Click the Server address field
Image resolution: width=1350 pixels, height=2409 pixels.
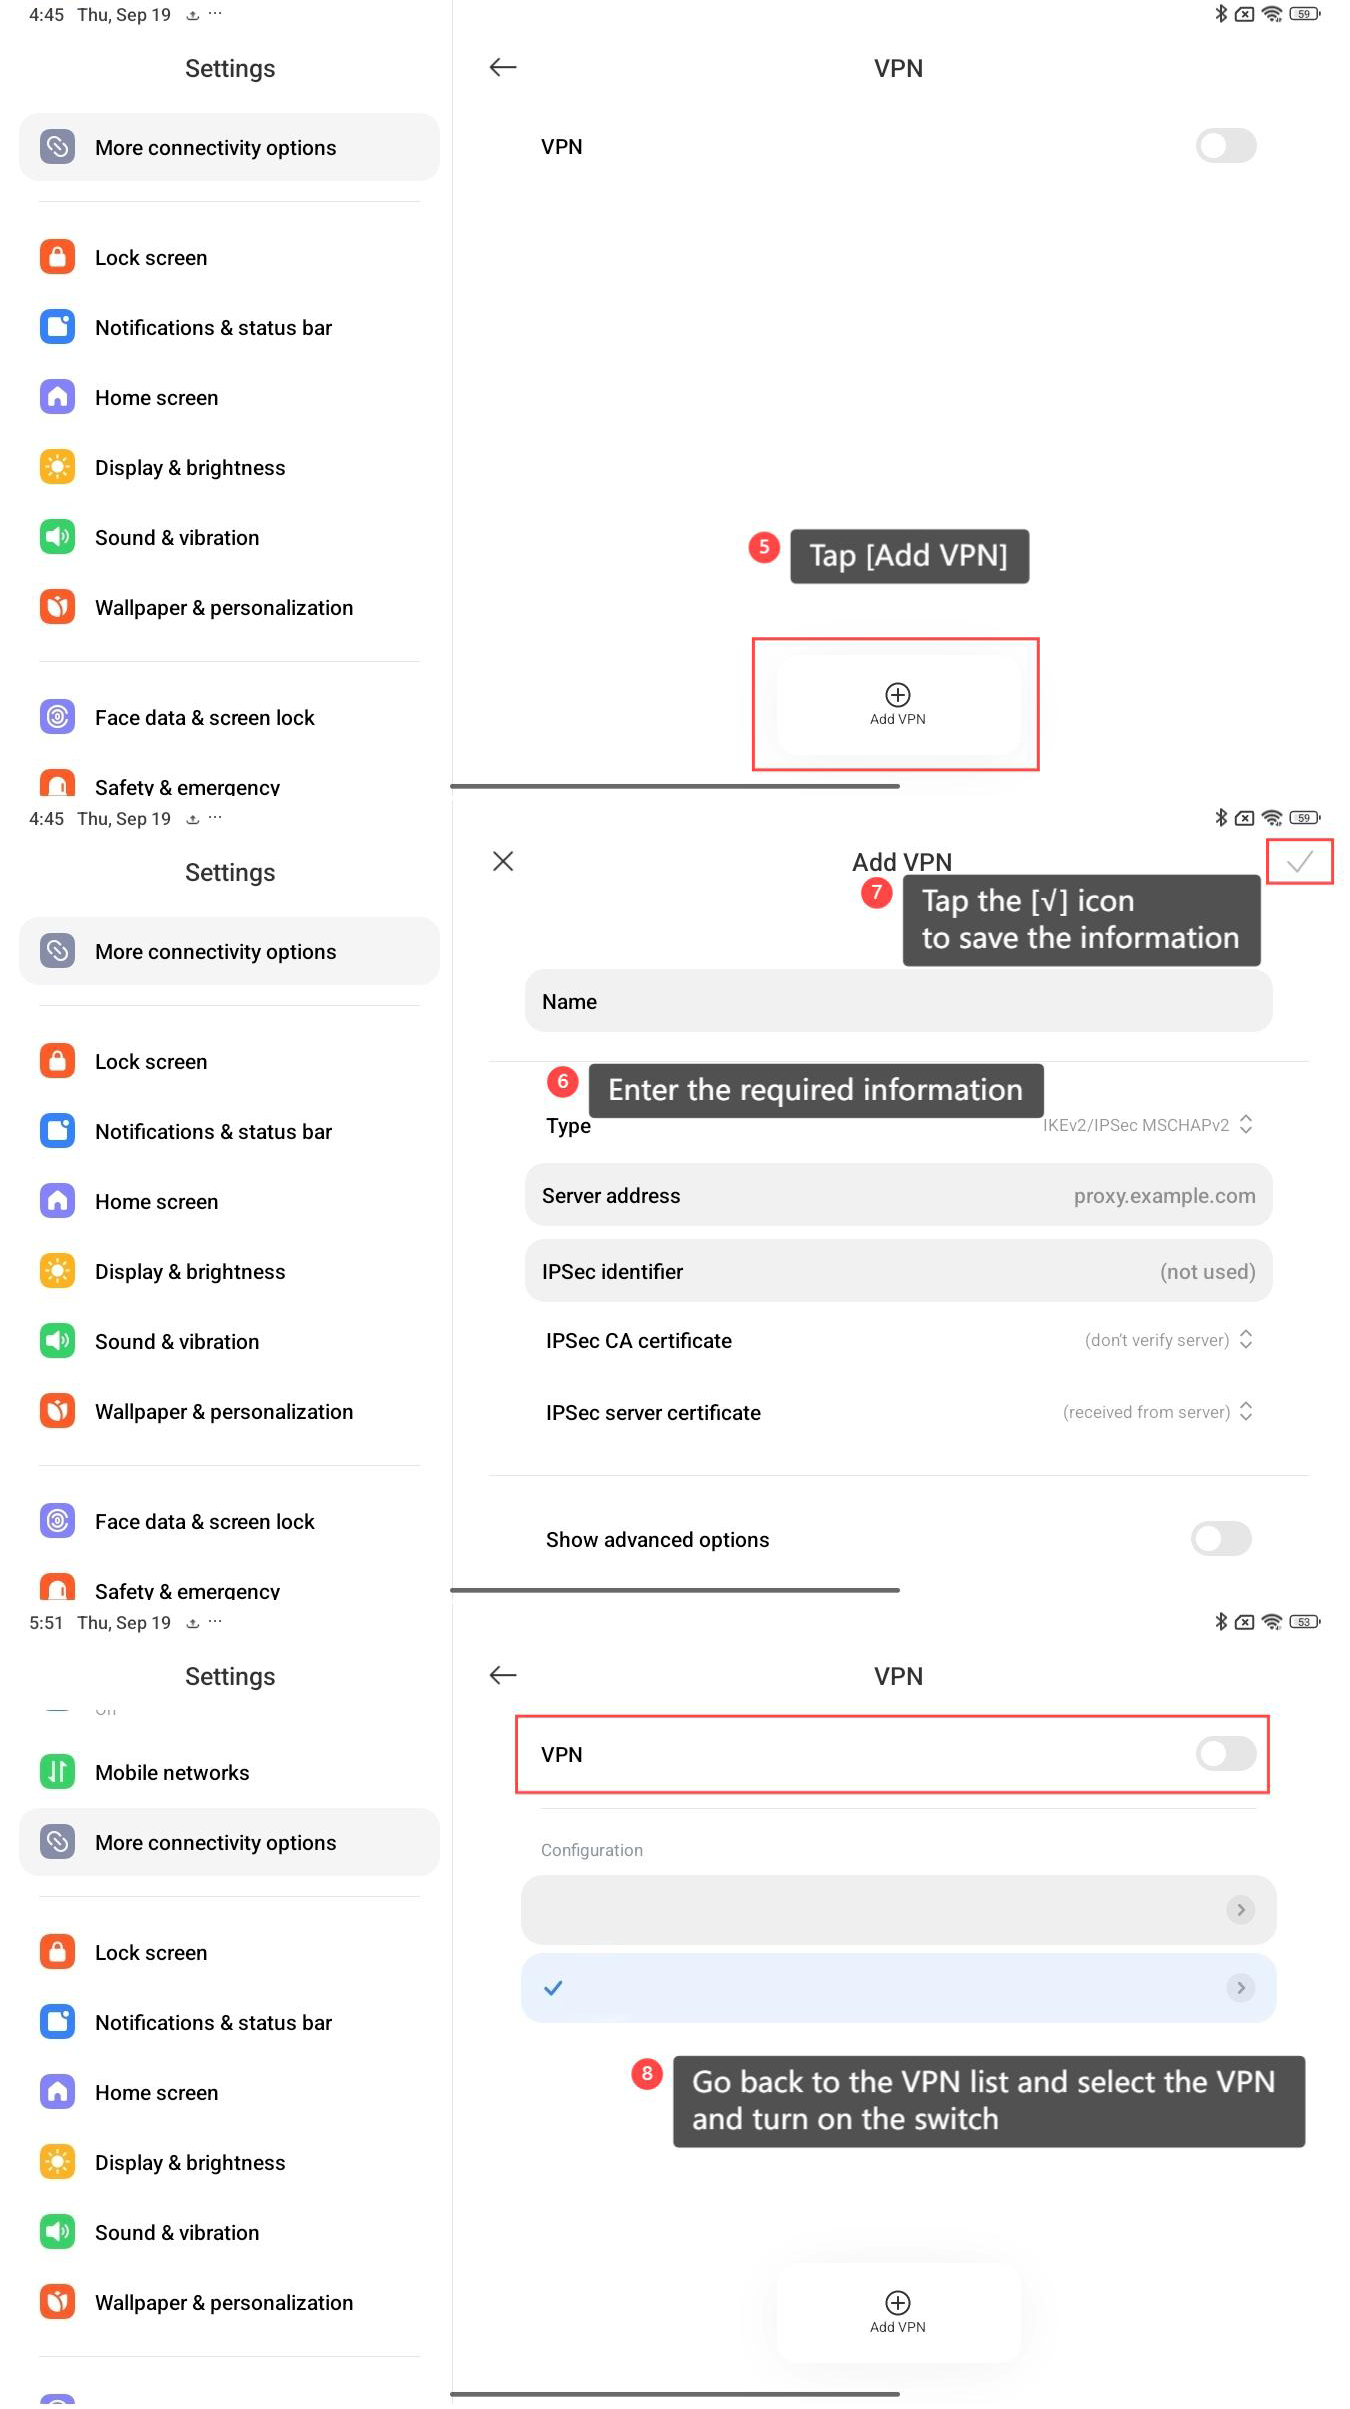[x=898, y=1195]
